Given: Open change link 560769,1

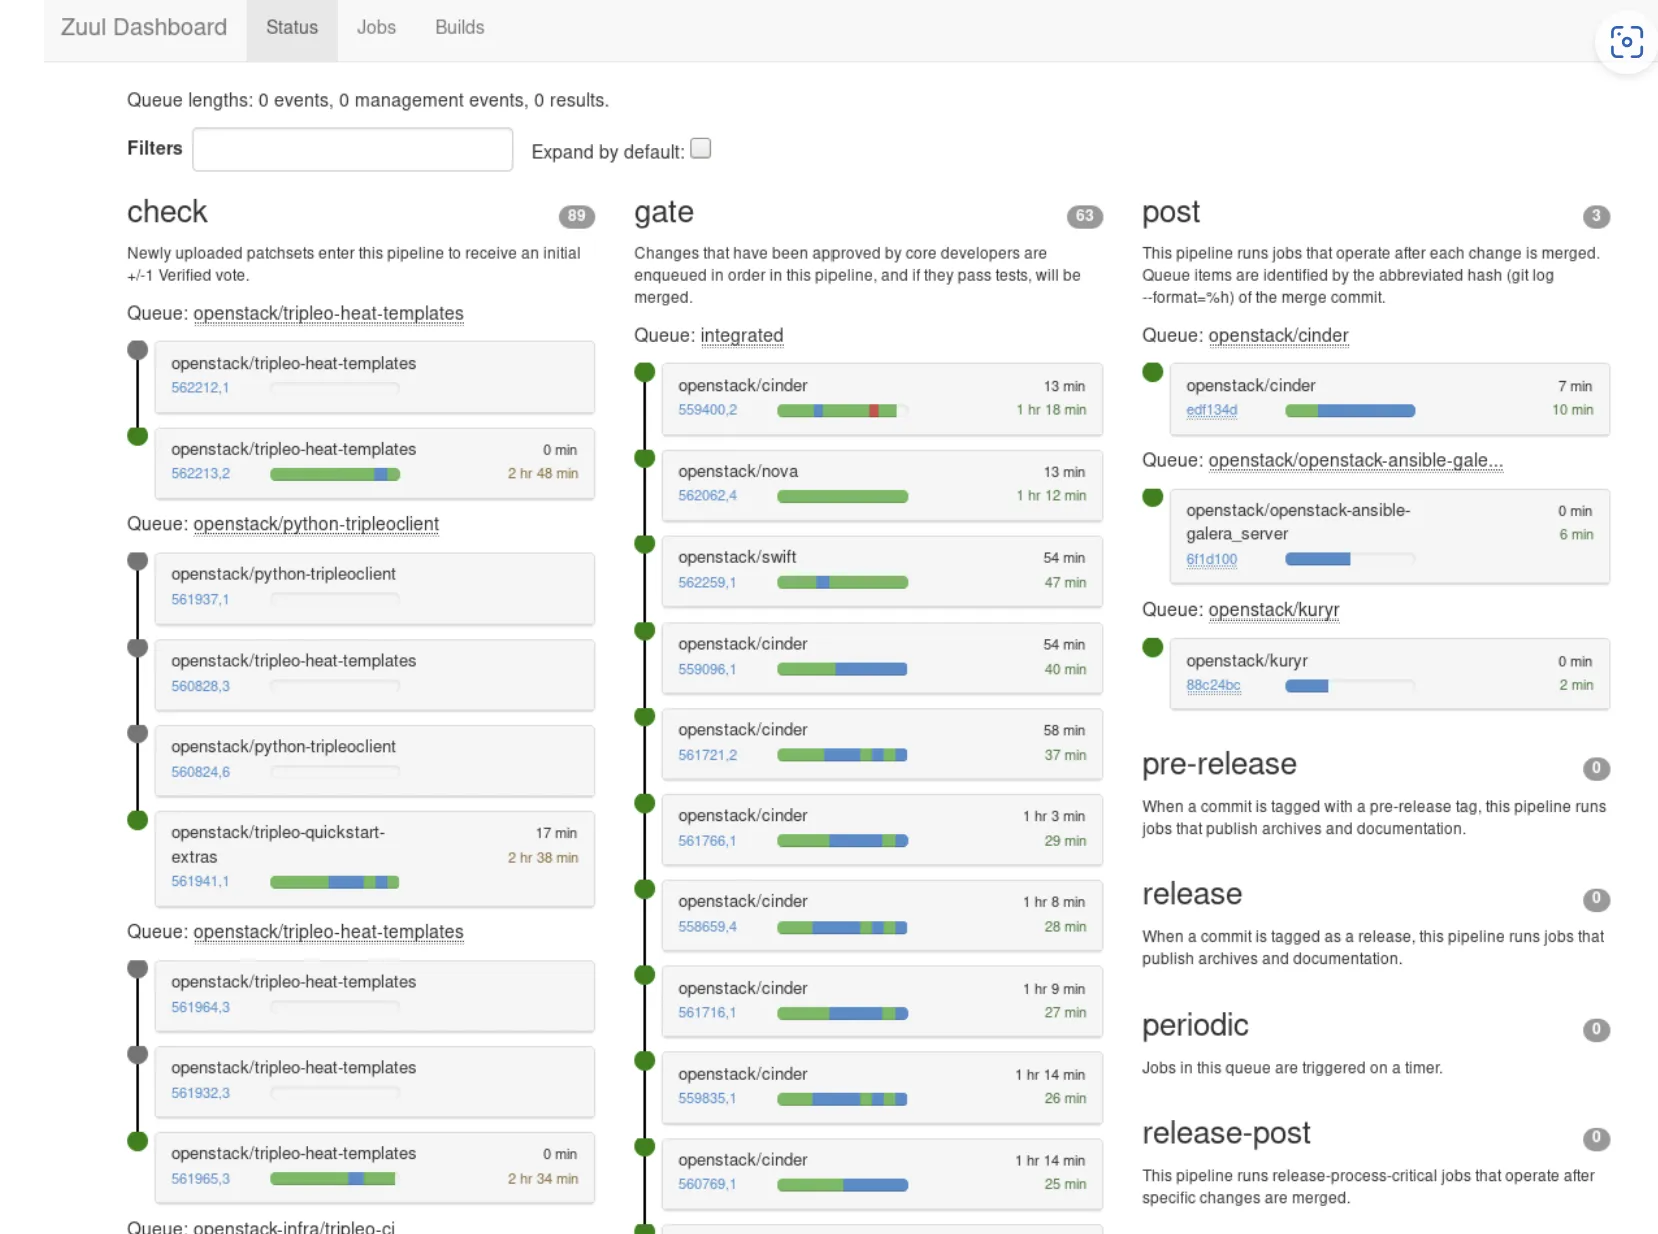Looking at the screenshot, I should click(707, 1185).
